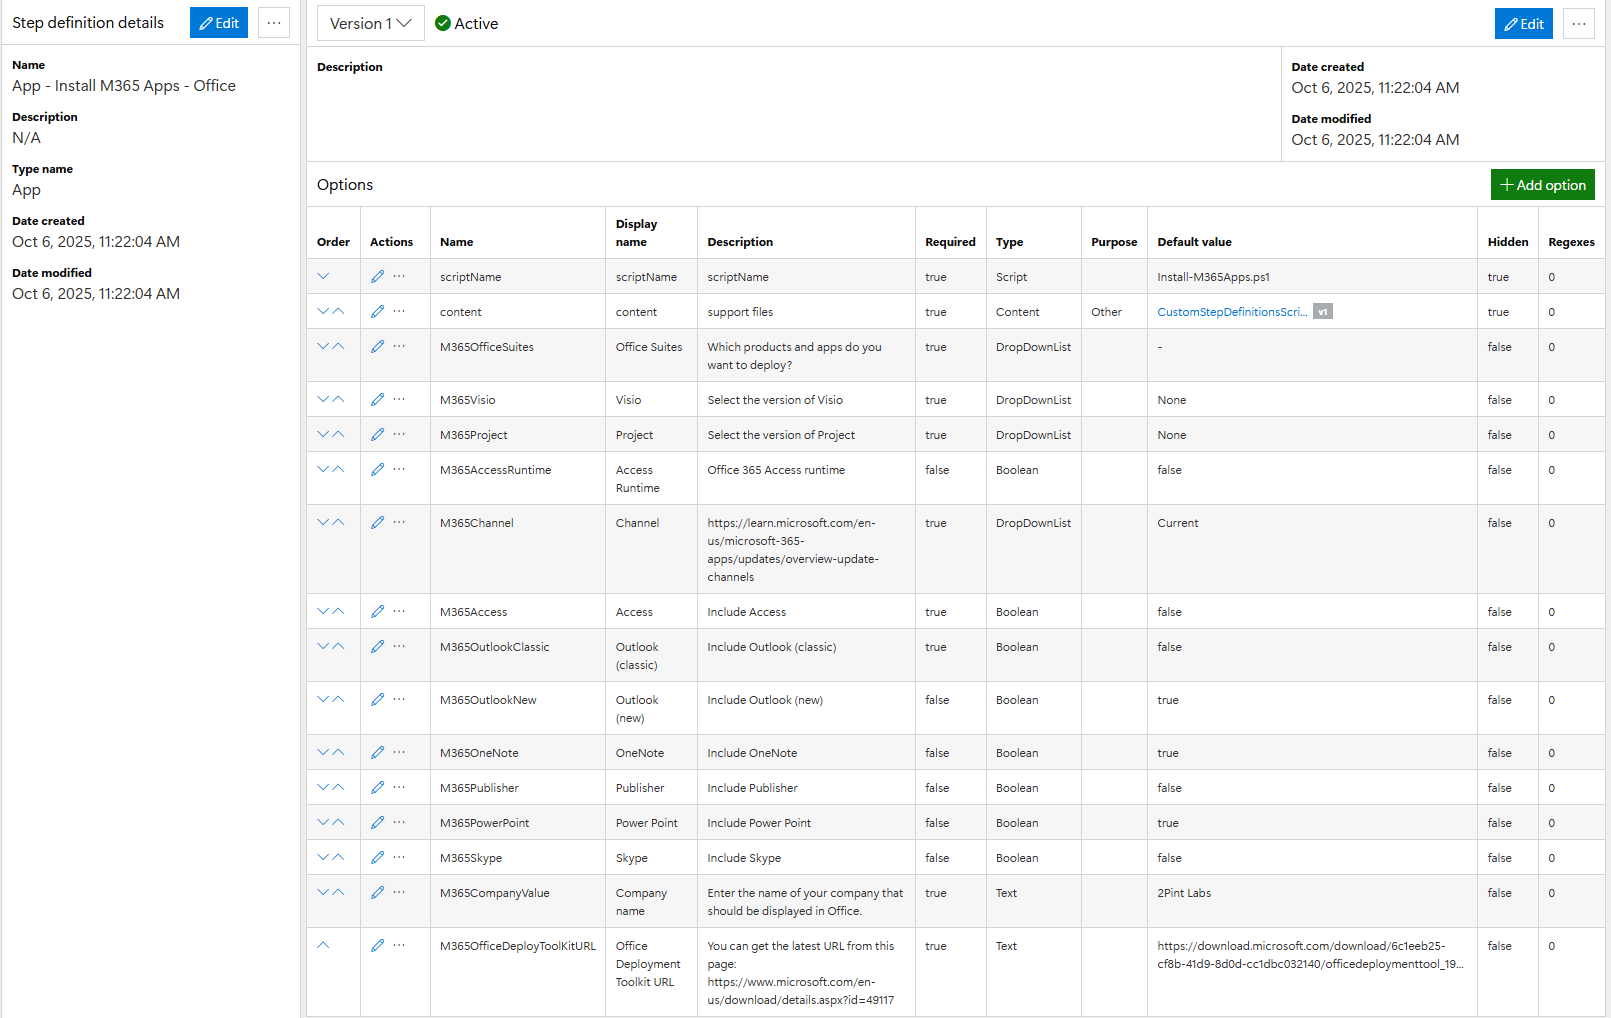
Task: Move M365CompanyValue option up
Action: pos(338,892)
